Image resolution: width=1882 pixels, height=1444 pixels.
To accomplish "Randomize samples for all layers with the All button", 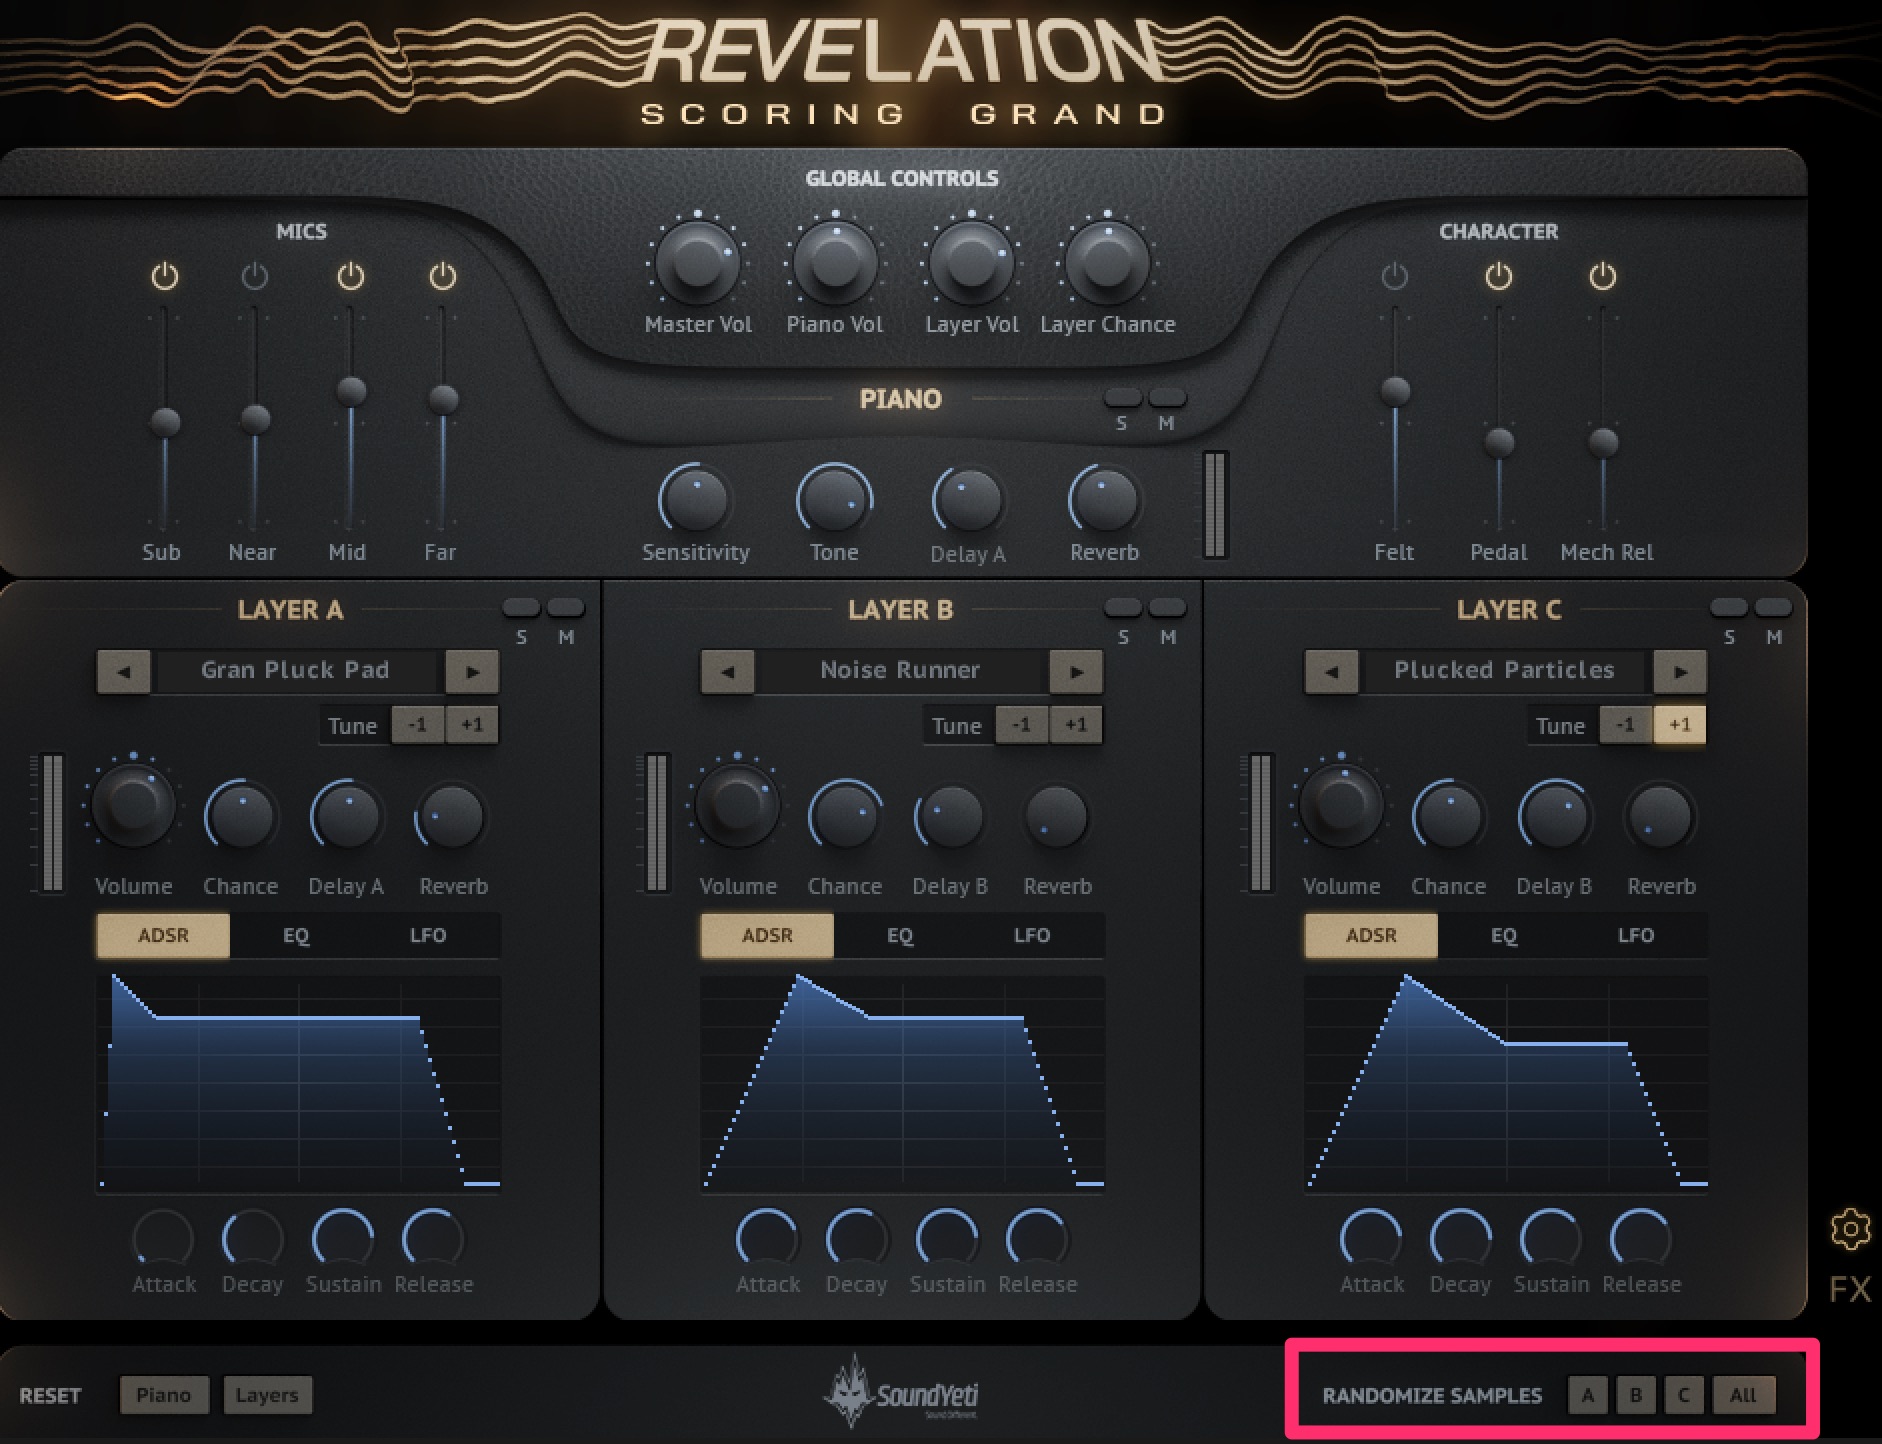I will pos(1745,1395).
